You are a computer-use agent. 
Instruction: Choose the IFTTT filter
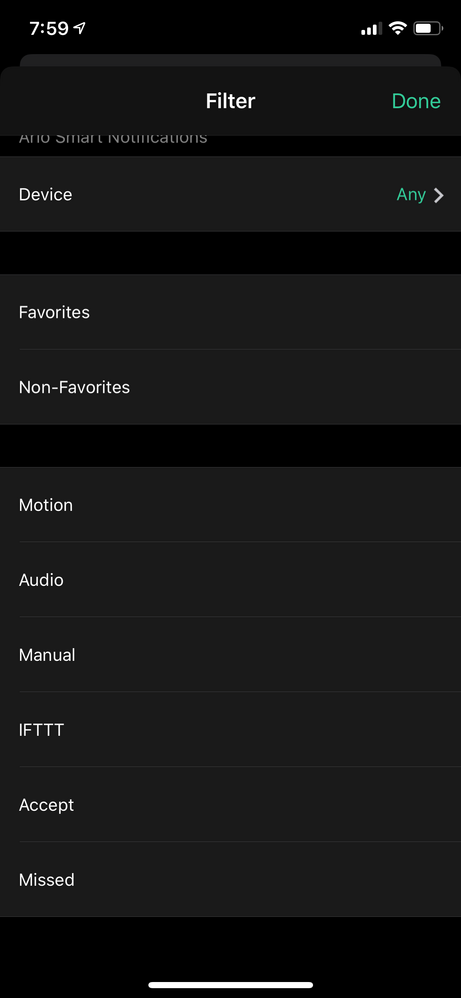click(230, 729)
